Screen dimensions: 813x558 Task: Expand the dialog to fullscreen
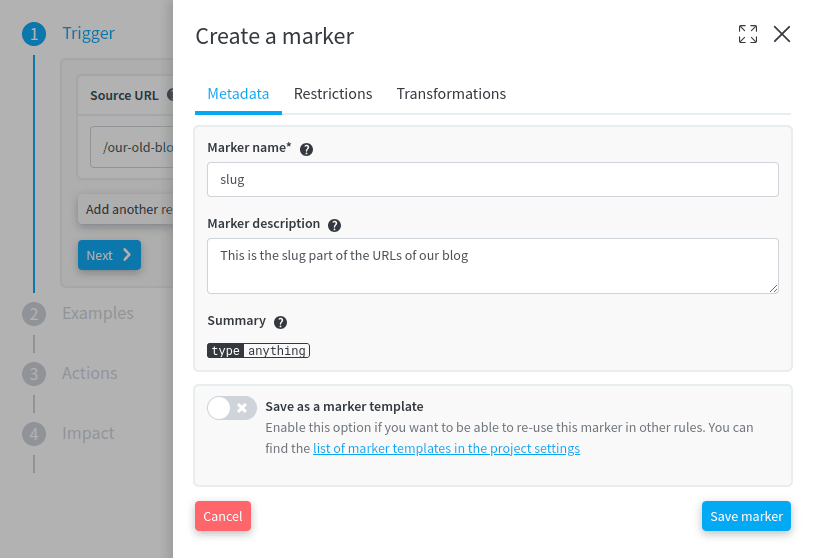747,35
